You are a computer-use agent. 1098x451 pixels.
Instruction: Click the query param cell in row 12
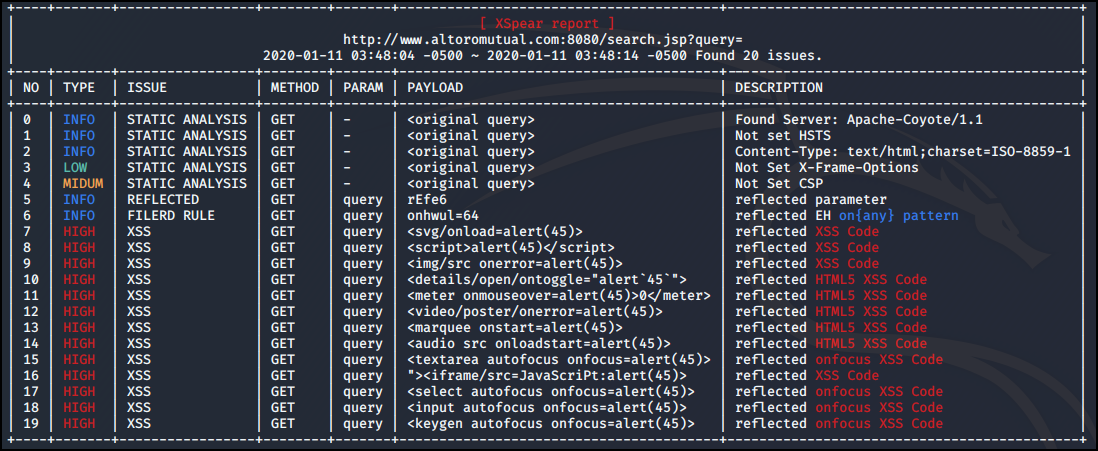[363, 312]
